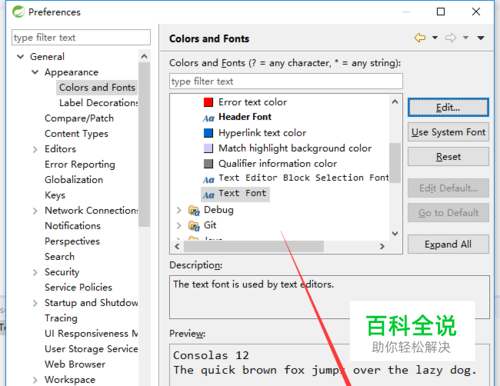Click the Use System Font button
Viewport: 500px width, 386px height.
coord(448,132)
